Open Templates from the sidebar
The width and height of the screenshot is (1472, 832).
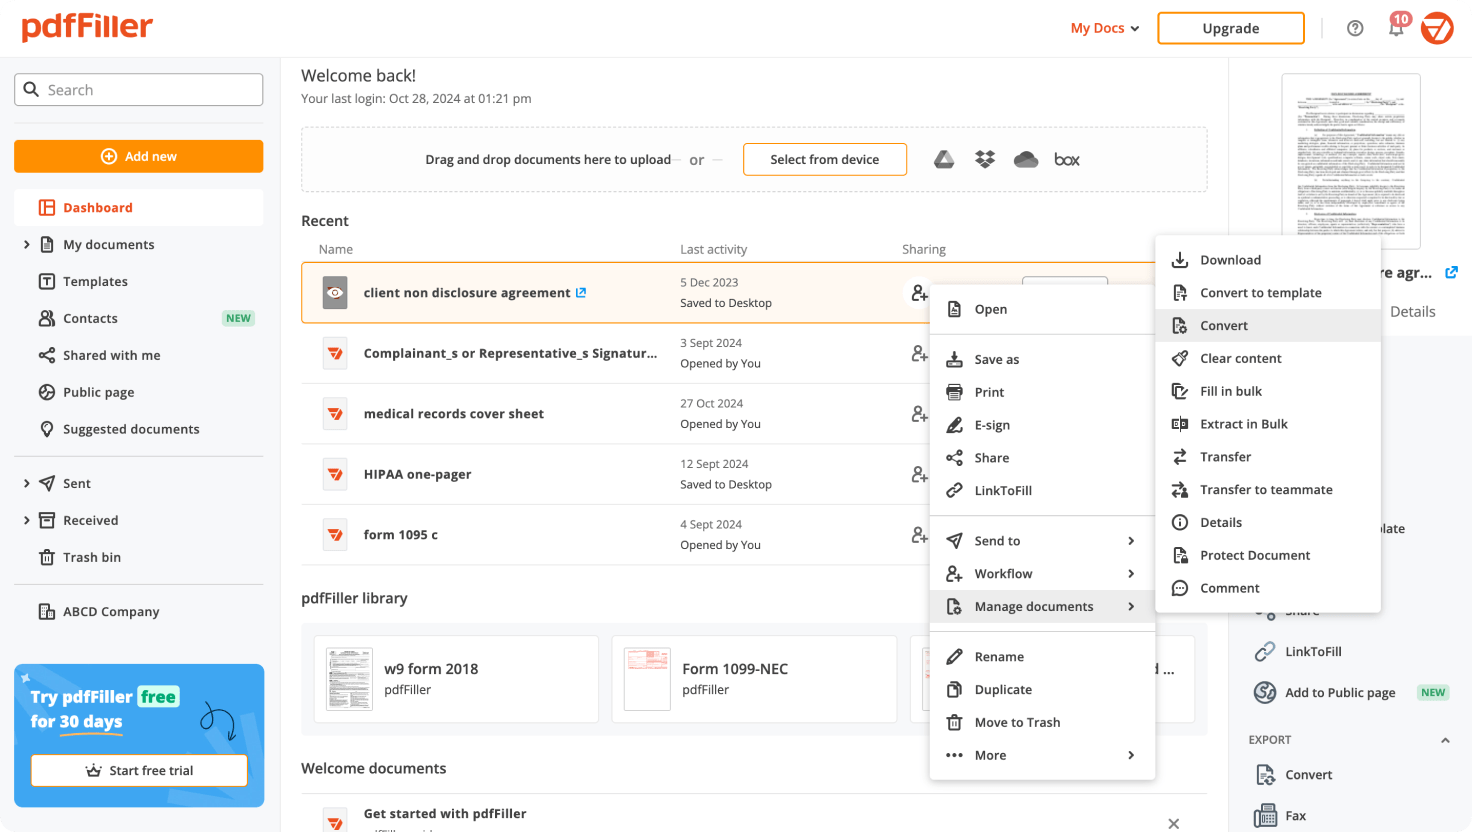[96, 281]
